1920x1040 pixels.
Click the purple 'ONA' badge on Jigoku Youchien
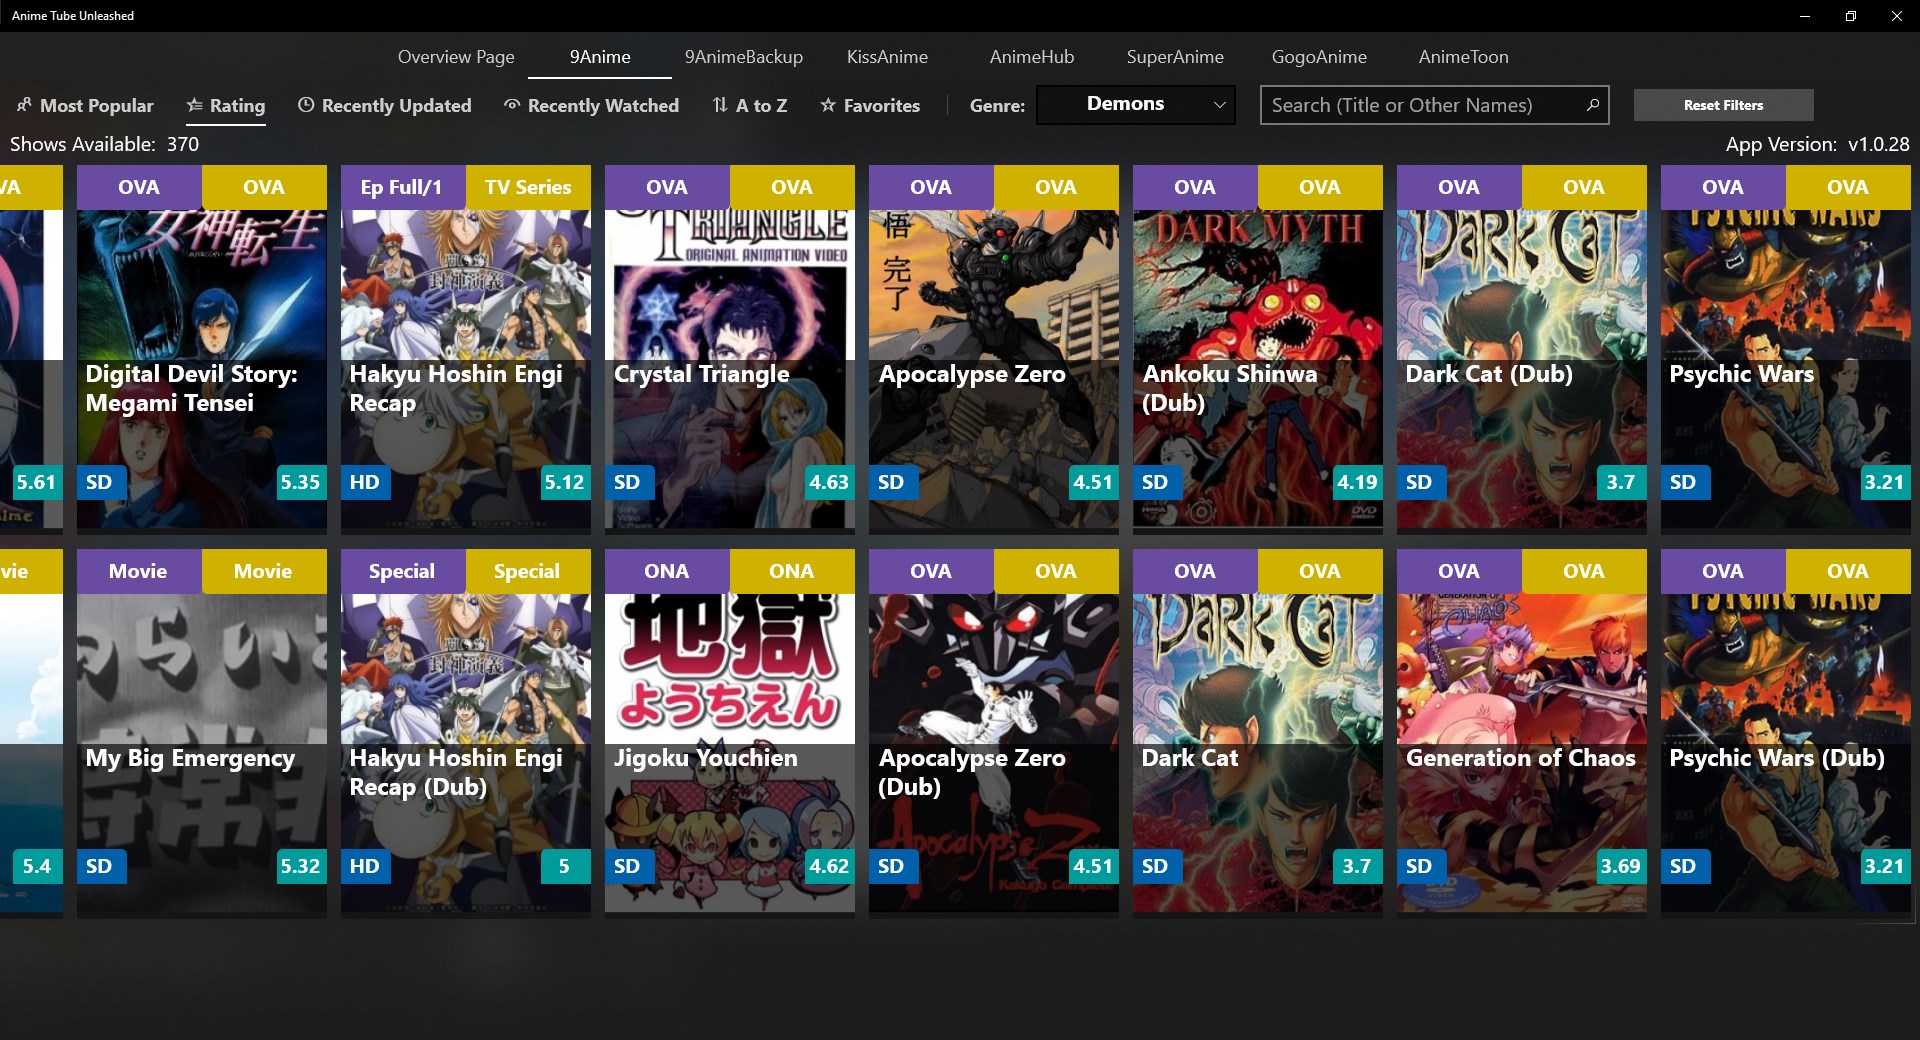point(667,572)
